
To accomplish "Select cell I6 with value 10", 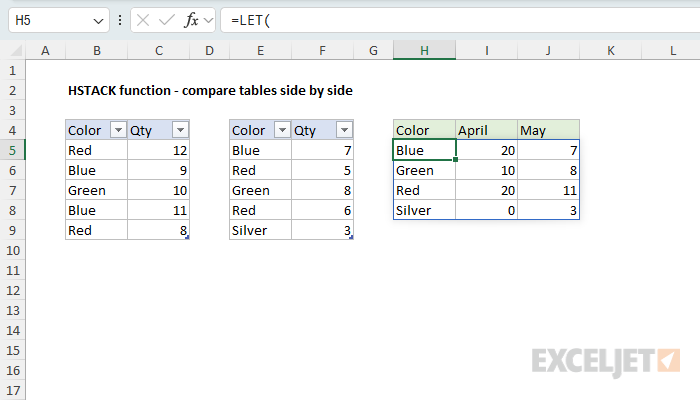I will (486, 170).
